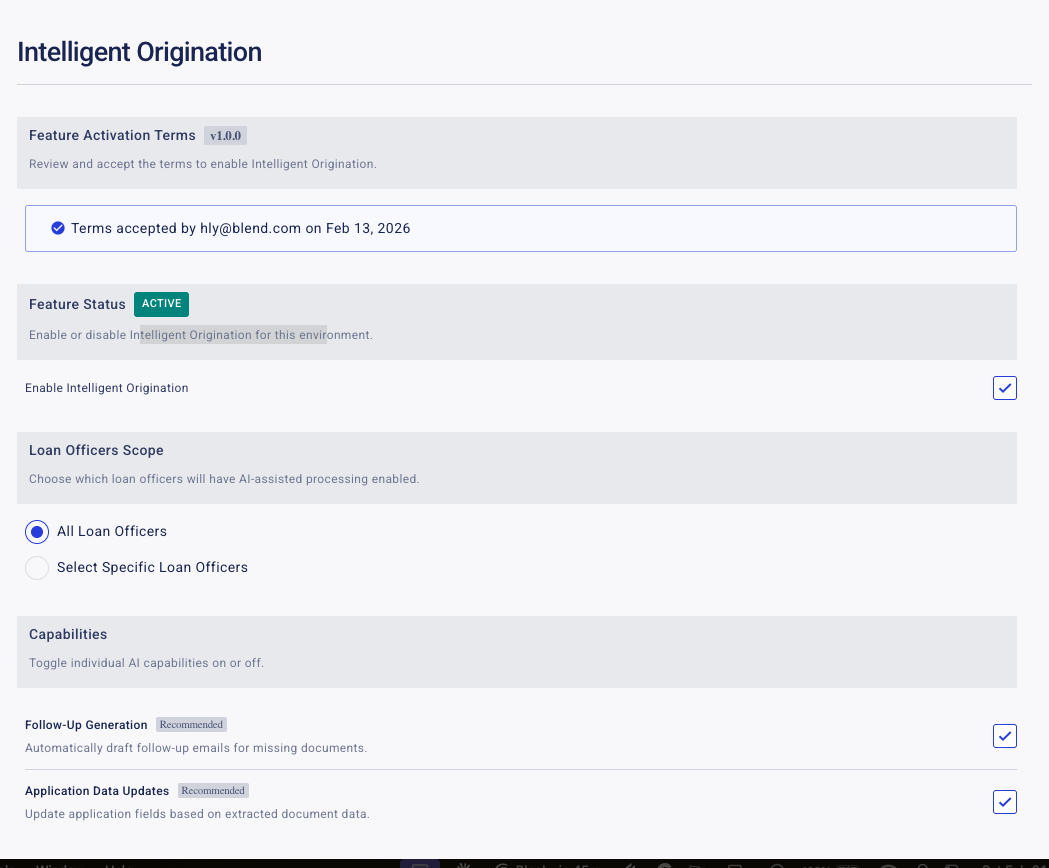
Task: Click the terms accepted confirmation banner
Action: click(521, 227)
